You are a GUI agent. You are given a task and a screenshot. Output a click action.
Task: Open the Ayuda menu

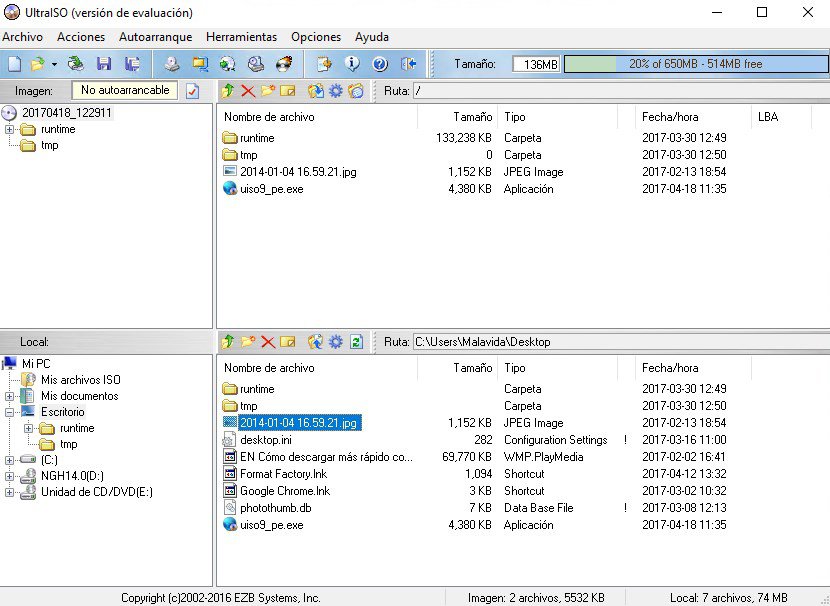tap(372, 37)
